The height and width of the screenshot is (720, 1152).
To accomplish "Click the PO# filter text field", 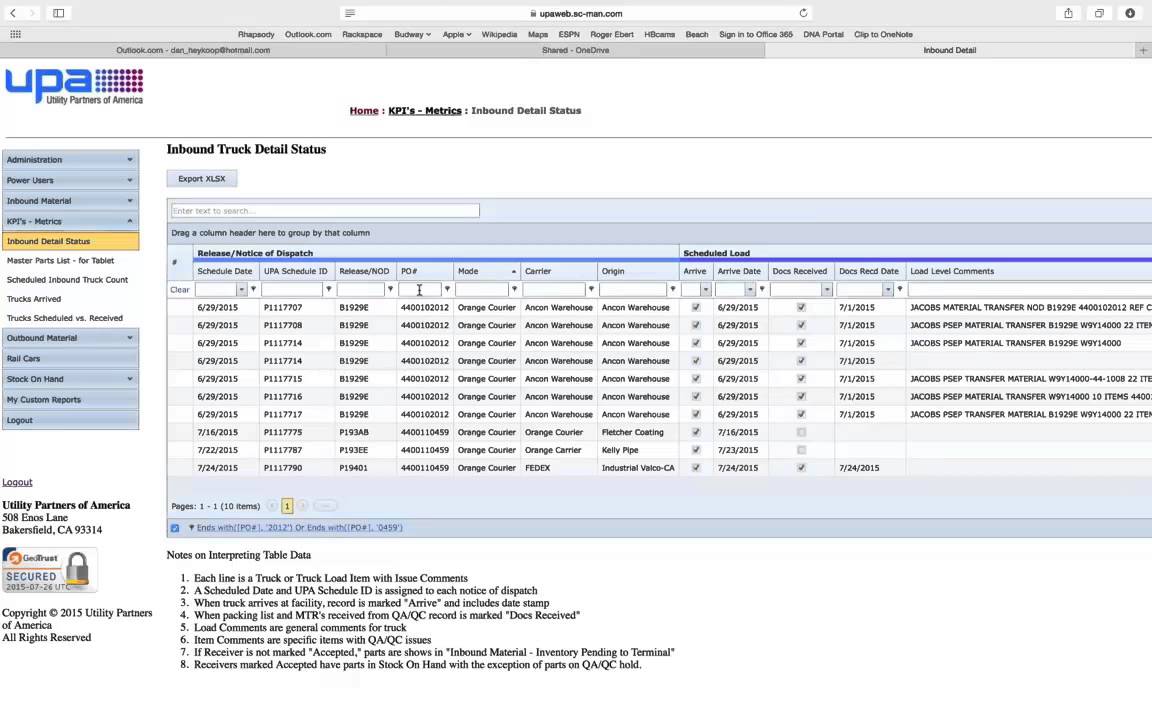I will (420, 289).
